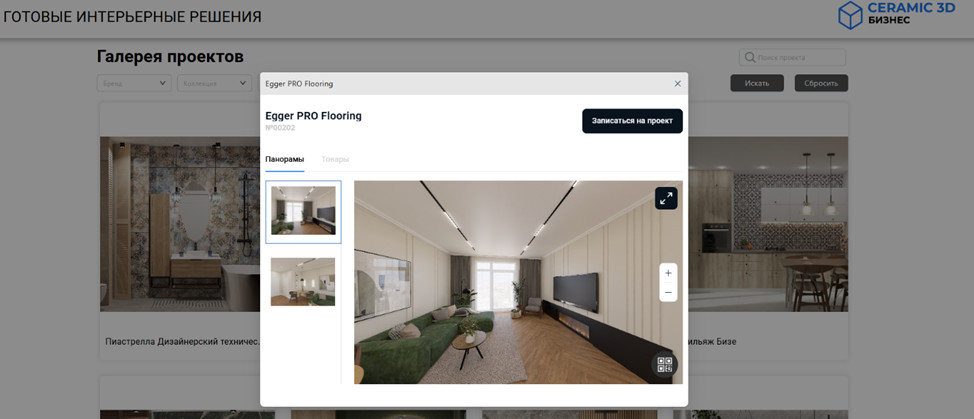Click the search magnifier icon
Screen dimensions: 974x419
click(x=750, y=58)
